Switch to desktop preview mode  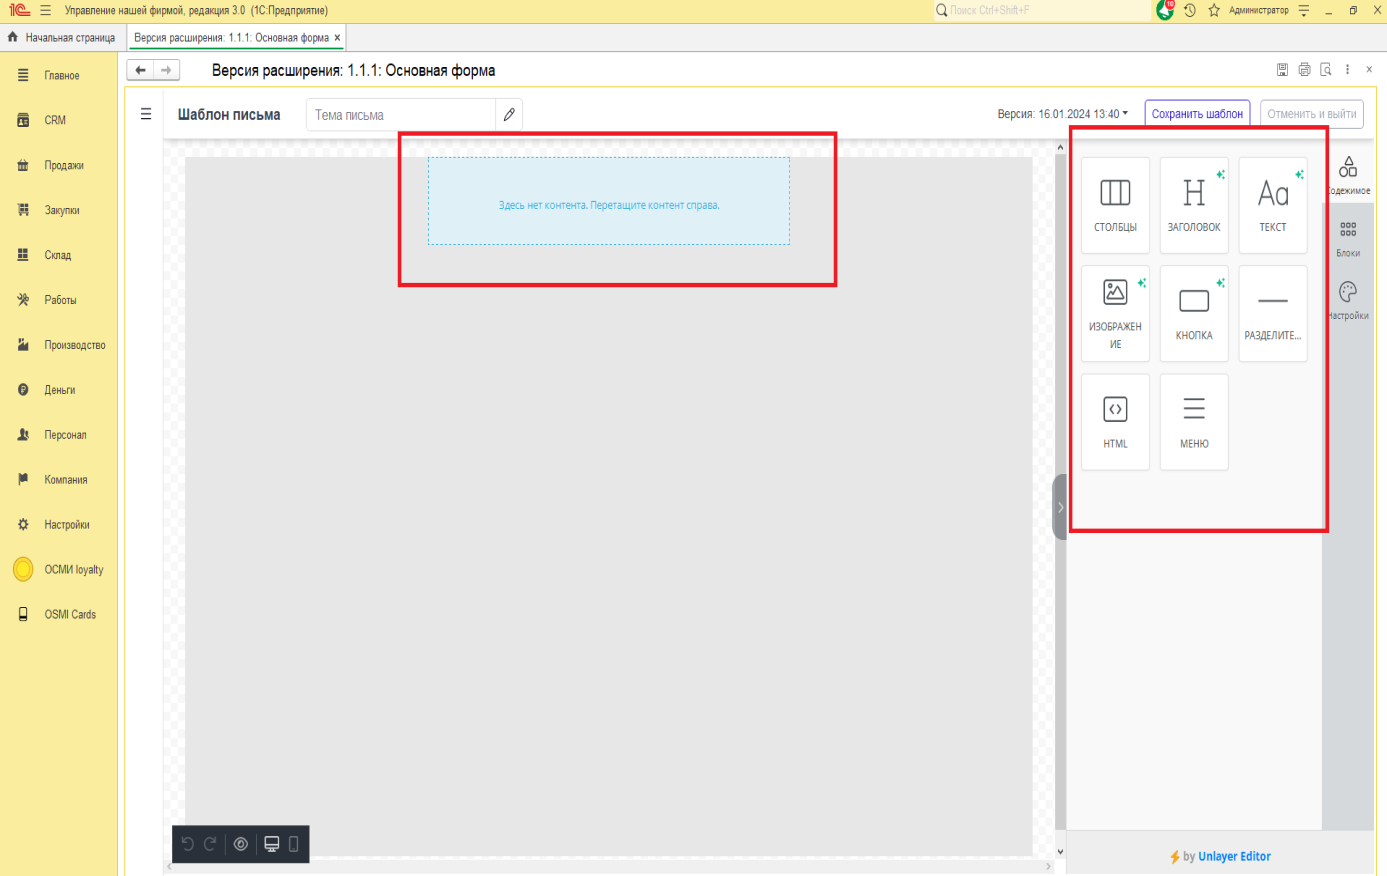click(271, 844)
